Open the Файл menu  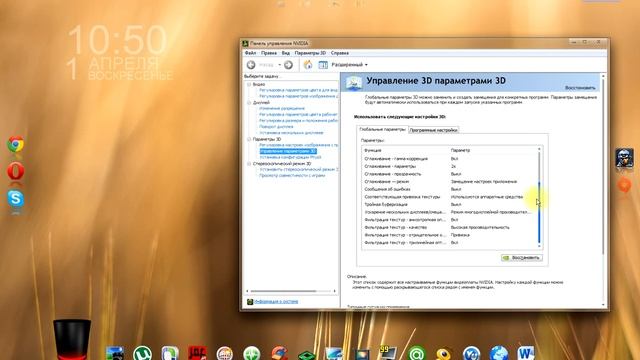pyautogui.click(x=250, y=53)
